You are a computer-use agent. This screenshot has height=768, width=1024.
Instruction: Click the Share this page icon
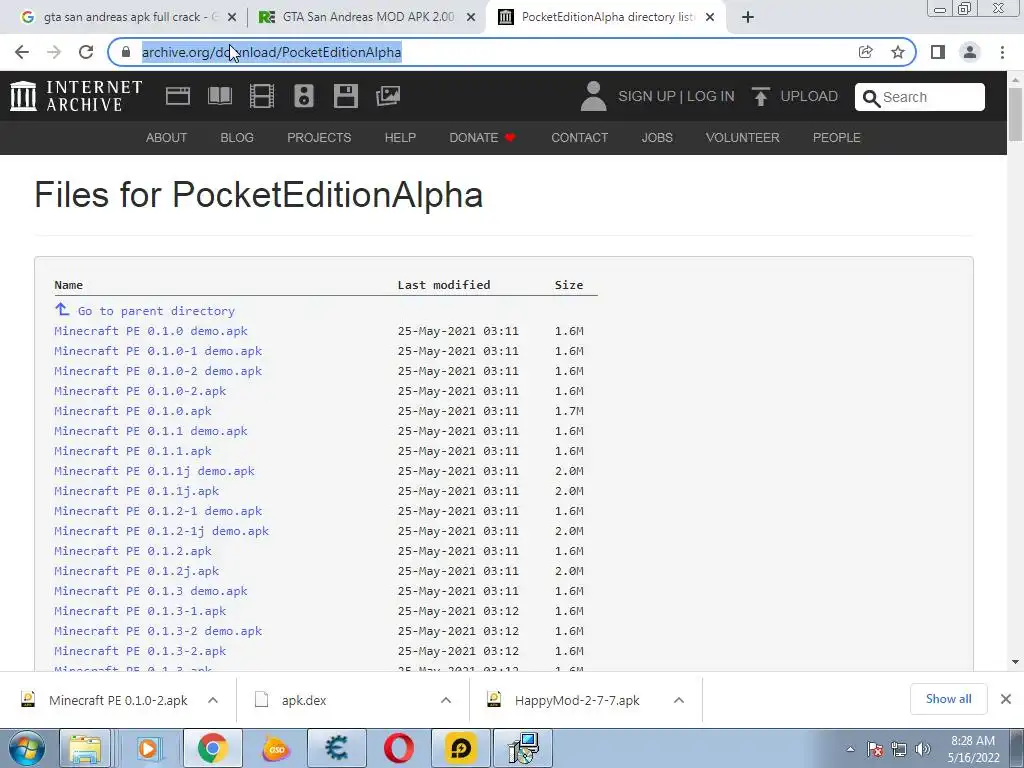(865, 52)
